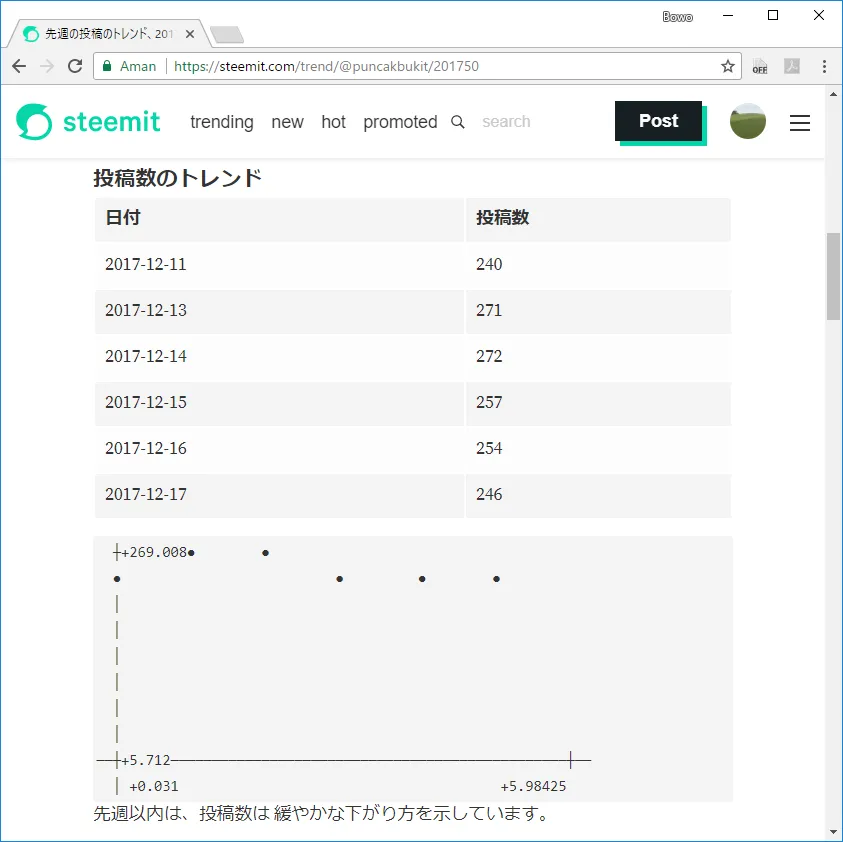Click the 2017-12-14 date cell

(280, 356)
